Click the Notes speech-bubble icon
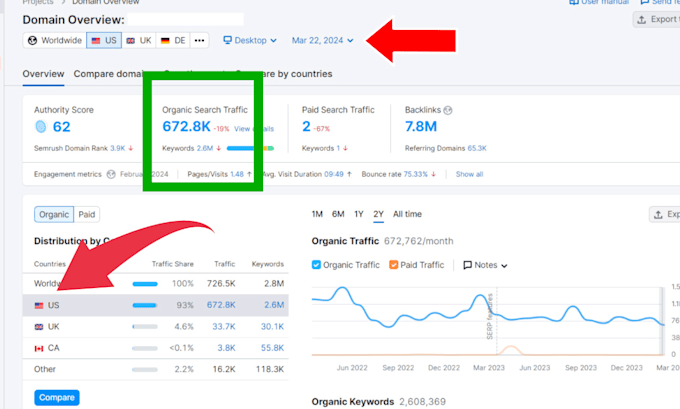This screenshot has width=680, height=409. (x=468, y=265)
